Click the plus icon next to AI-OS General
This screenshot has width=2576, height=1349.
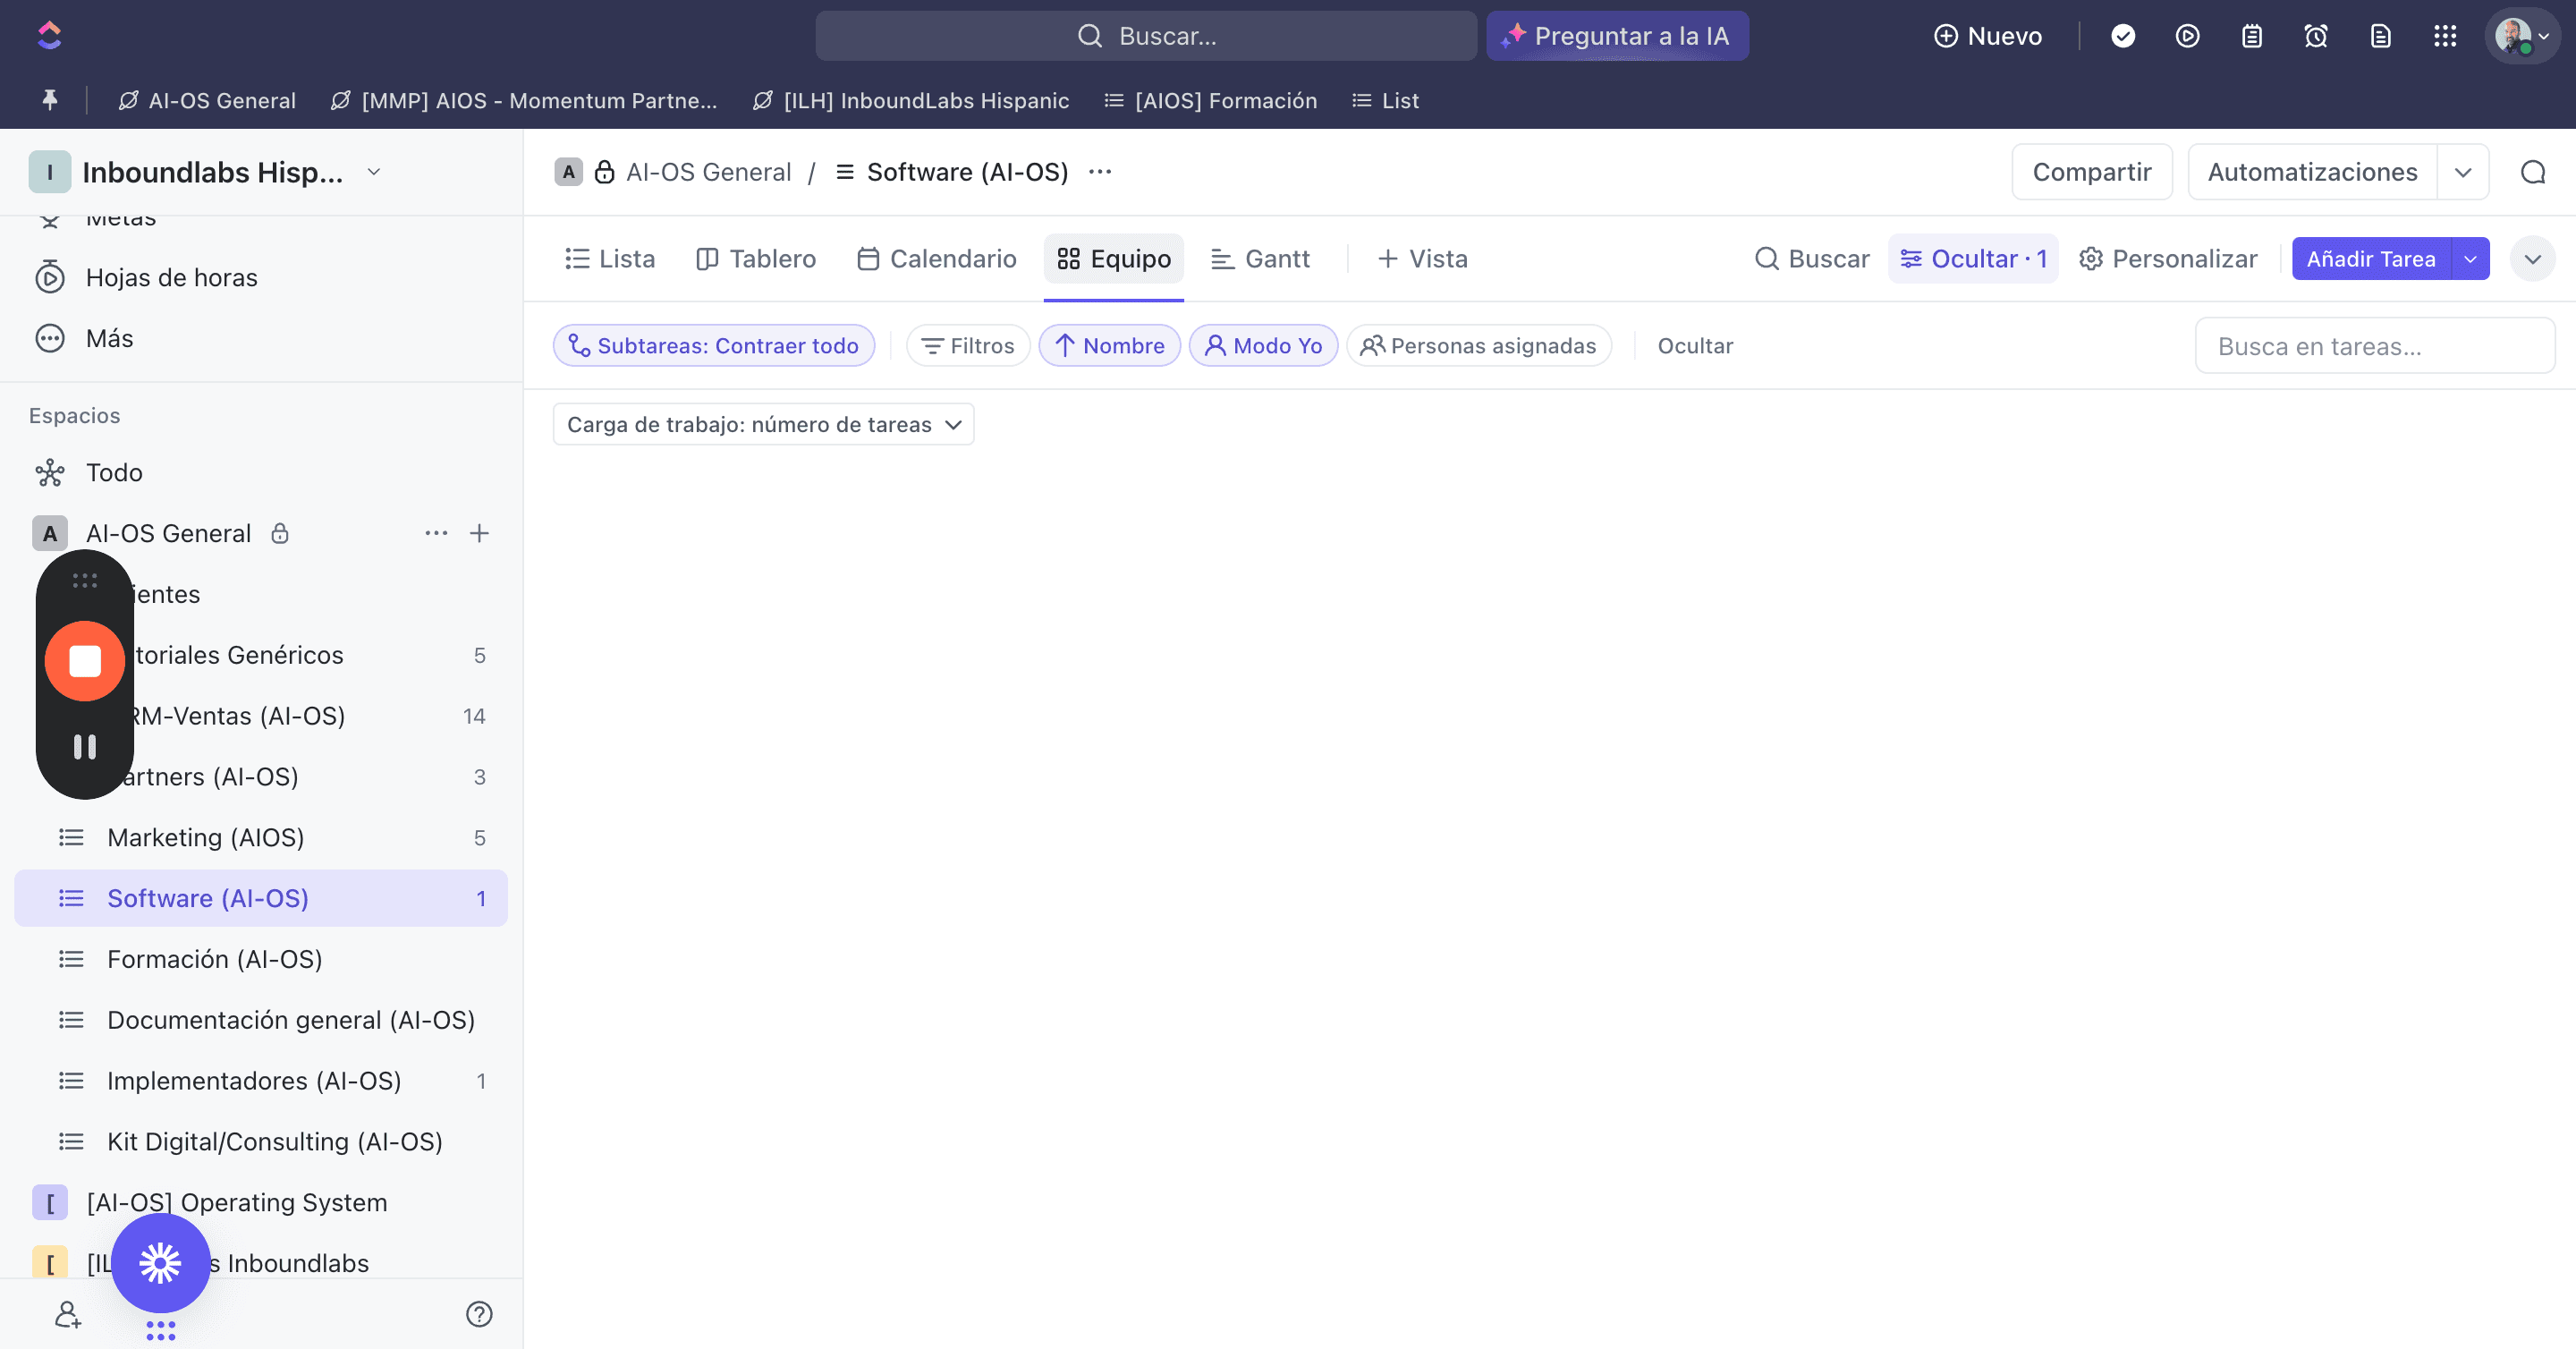point(479,533)
